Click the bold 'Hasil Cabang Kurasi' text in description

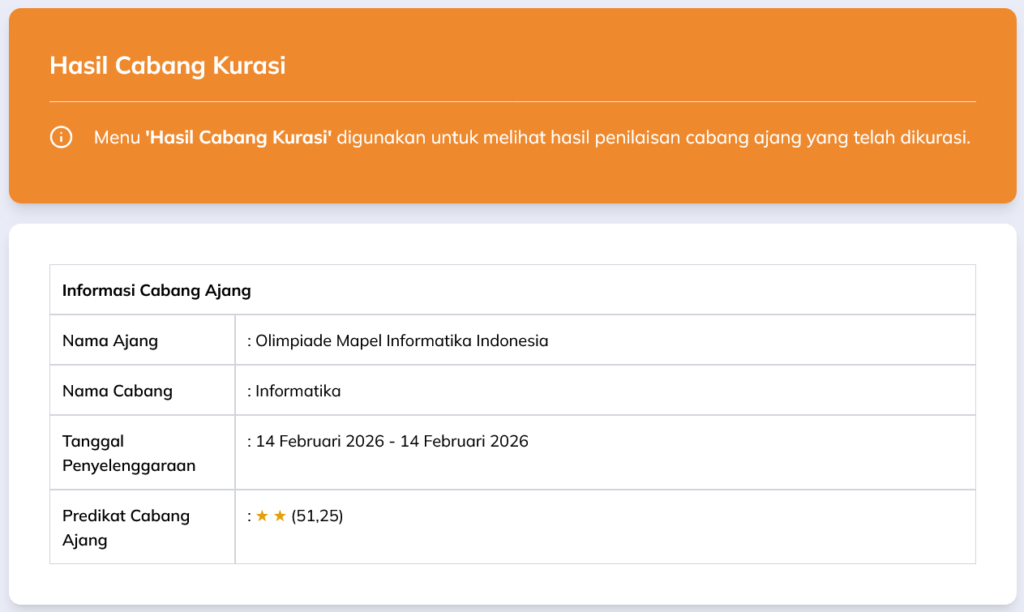[238, 137]
